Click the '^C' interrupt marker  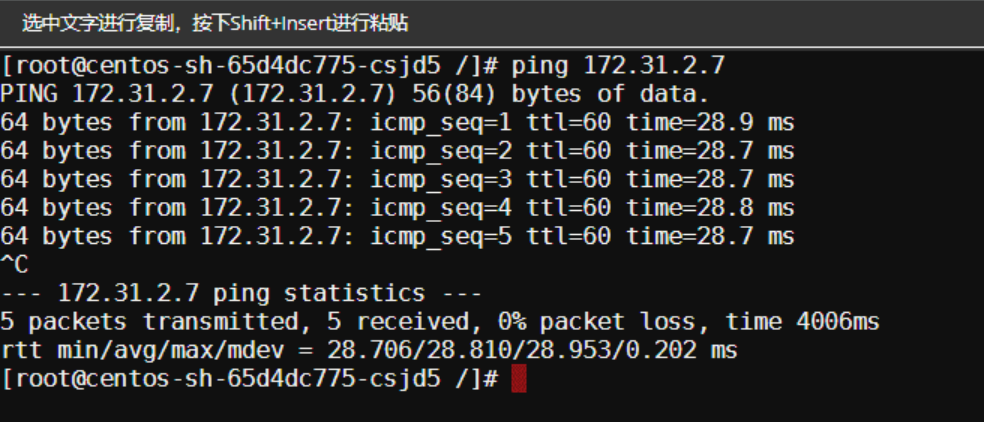pyautogui.click(x=14, y=265)
